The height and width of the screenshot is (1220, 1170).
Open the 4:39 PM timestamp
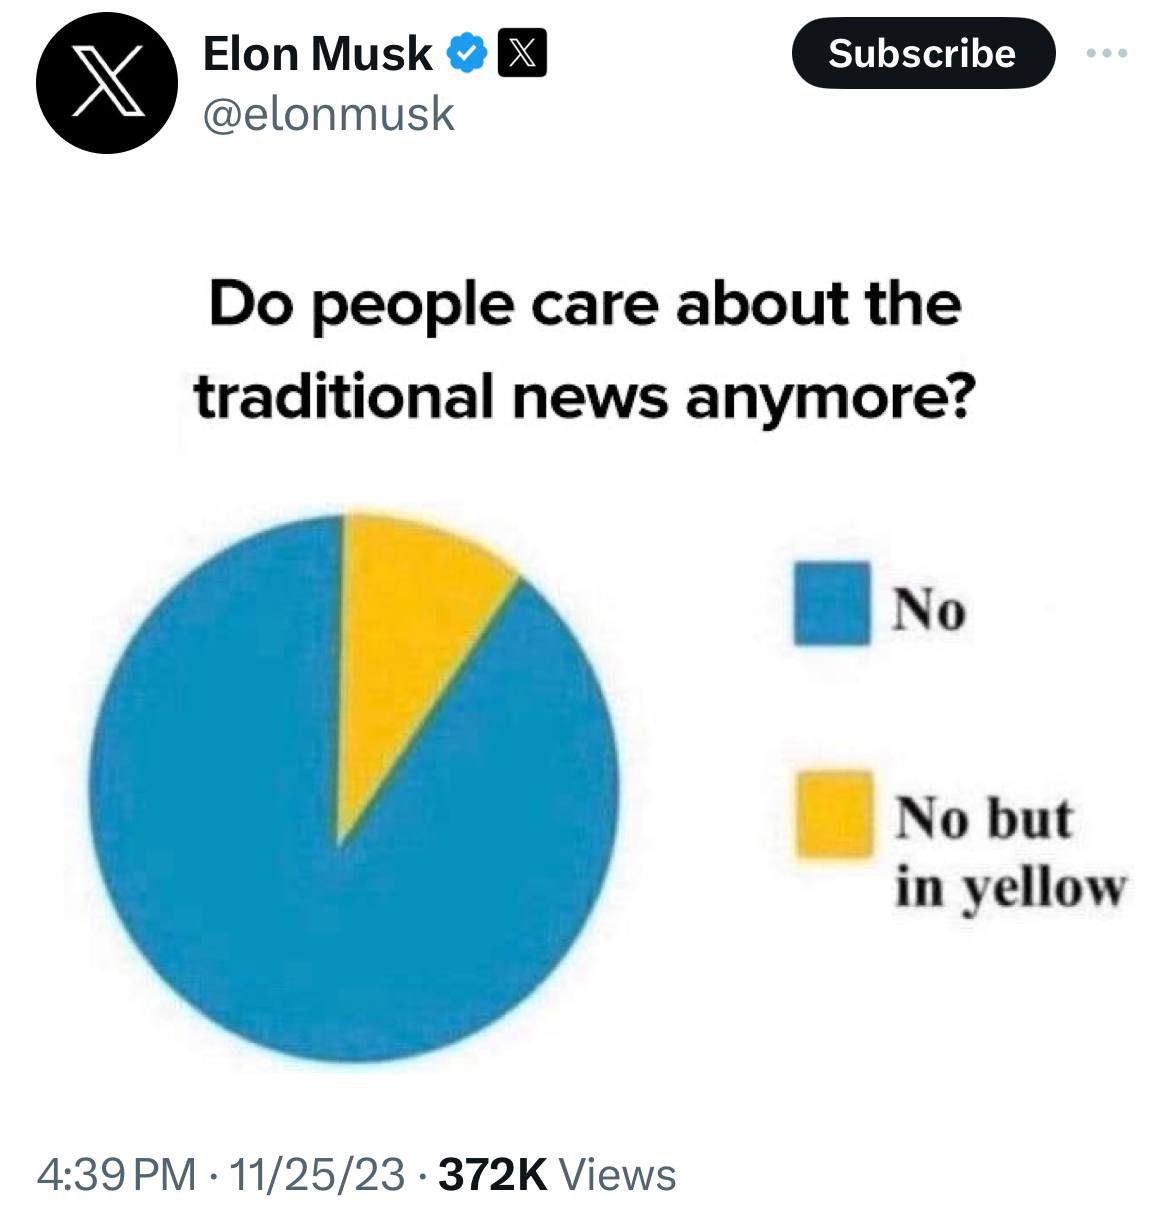(x=115, y=1174)
